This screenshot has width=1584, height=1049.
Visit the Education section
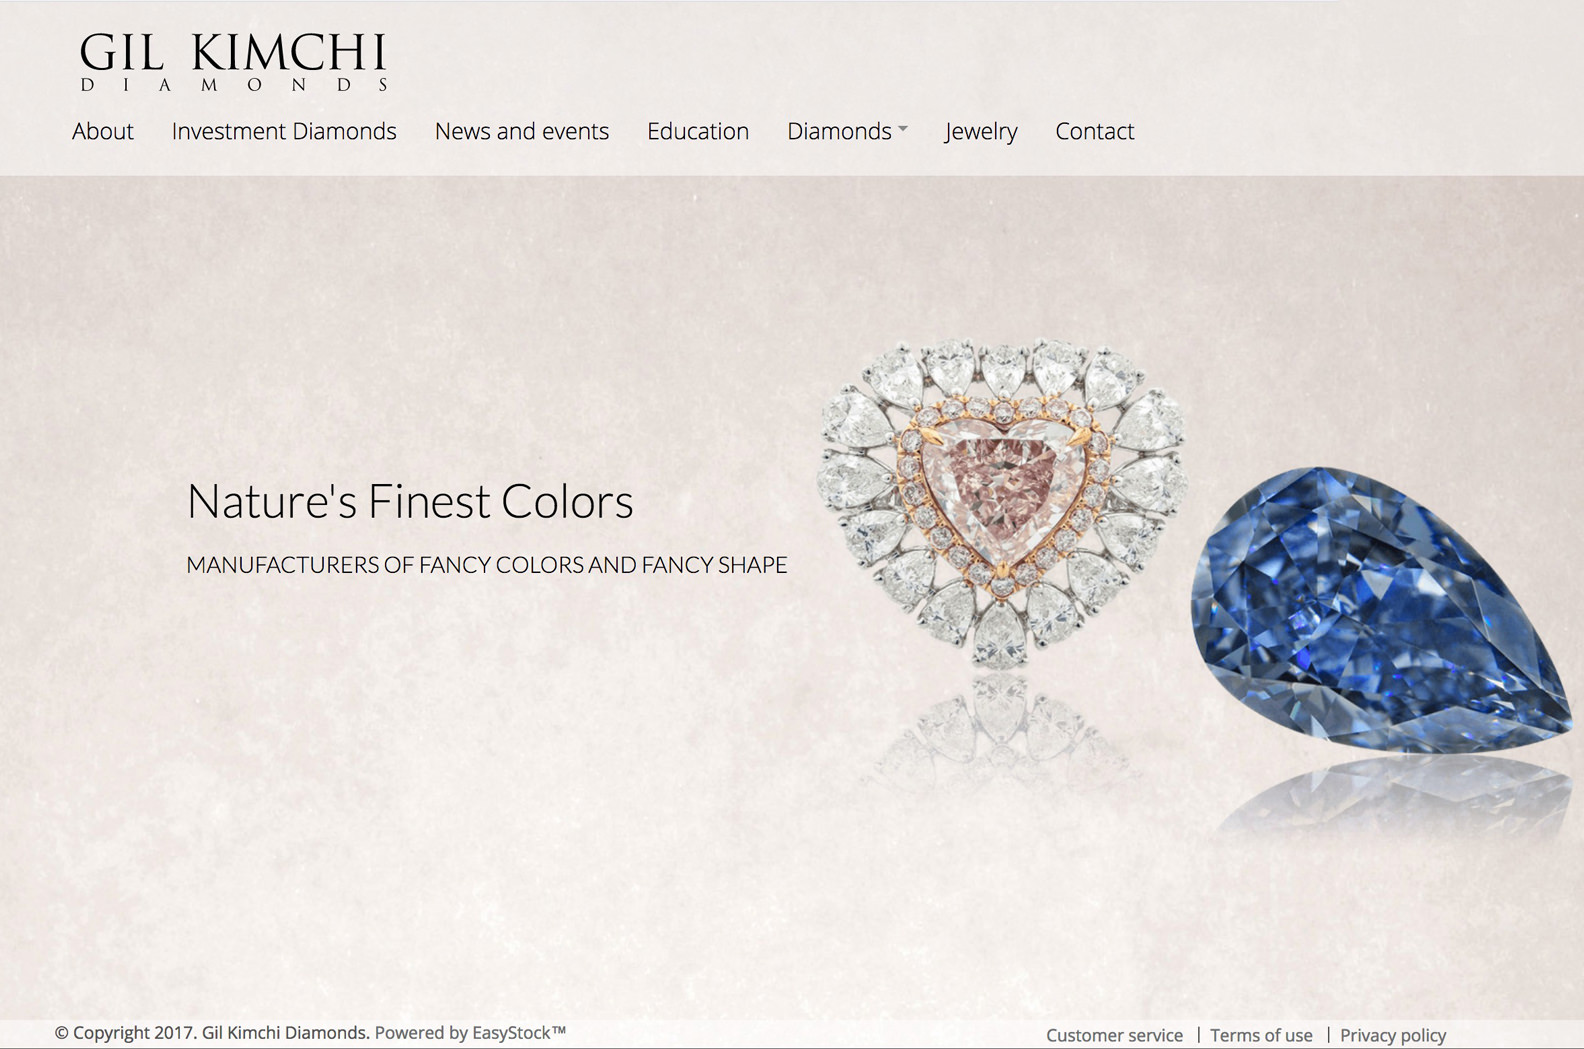[698, 131]
